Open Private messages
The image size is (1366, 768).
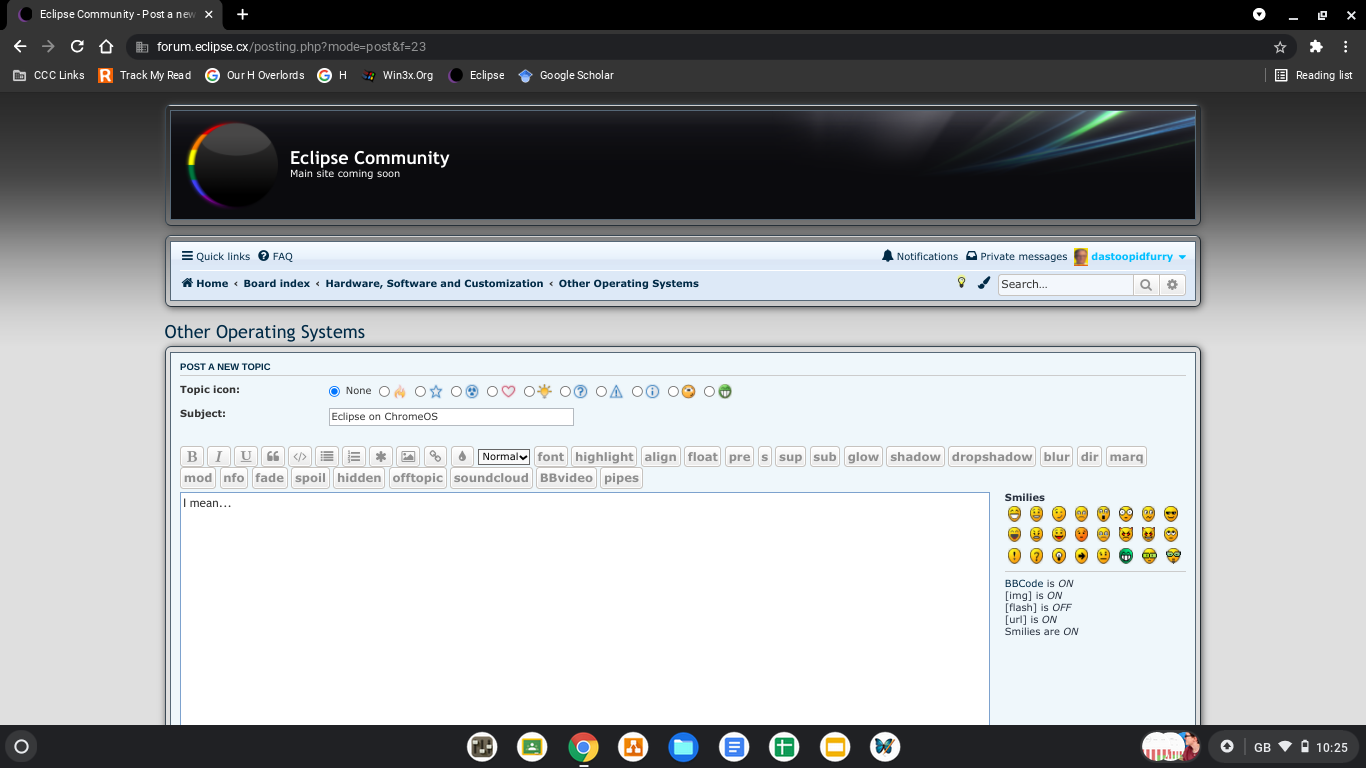1016,257
